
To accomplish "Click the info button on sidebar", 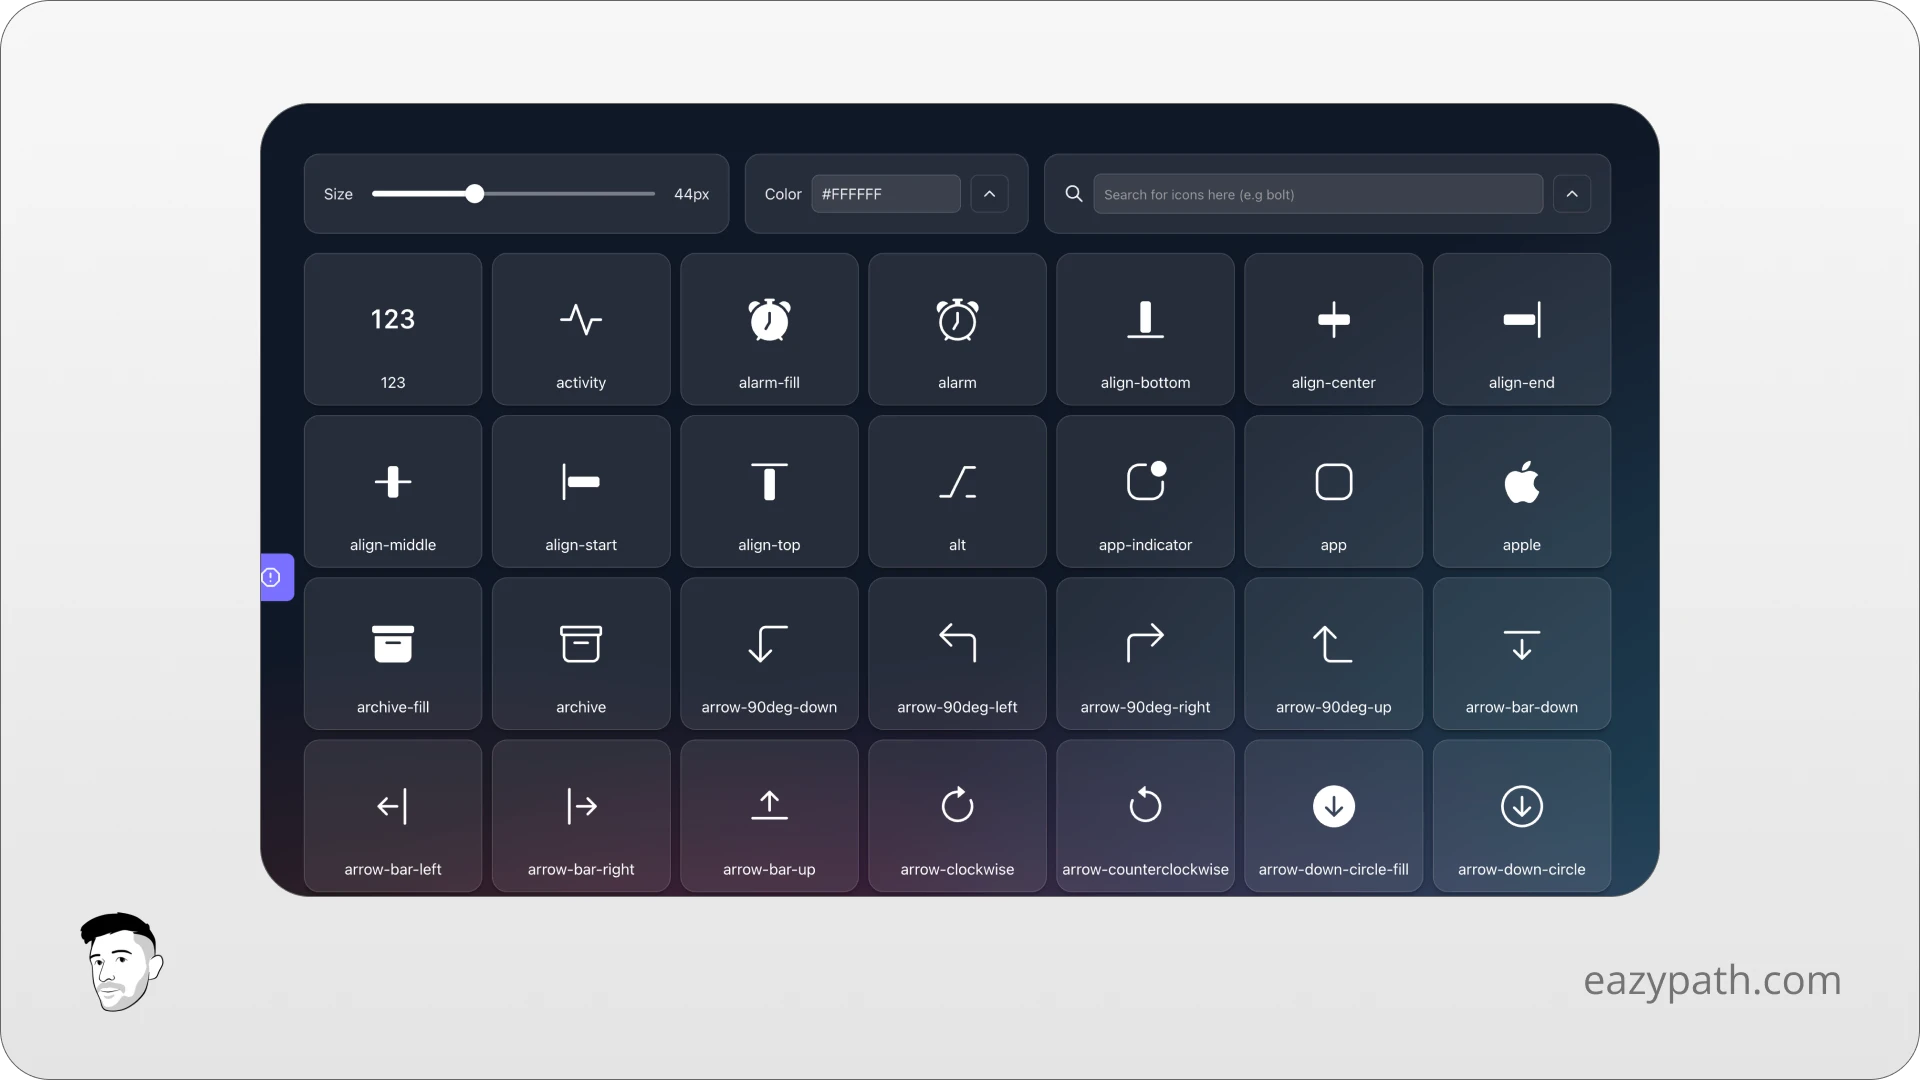I will [x=270, y=576].
